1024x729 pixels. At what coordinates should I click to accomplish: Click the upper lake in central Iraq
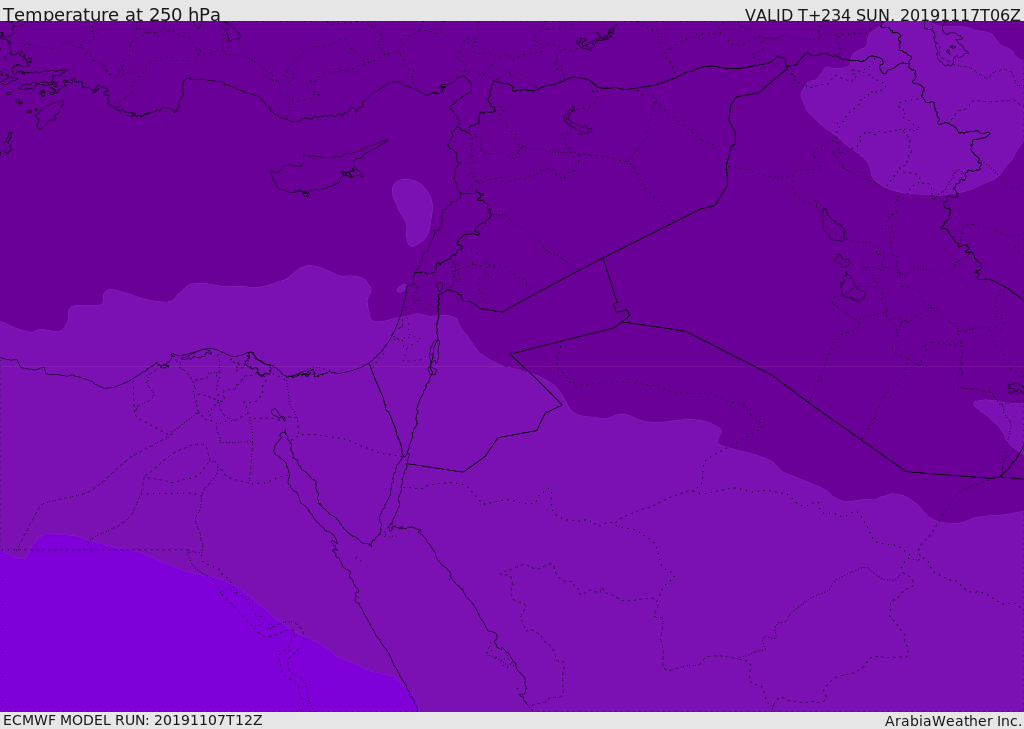(832, 225)
